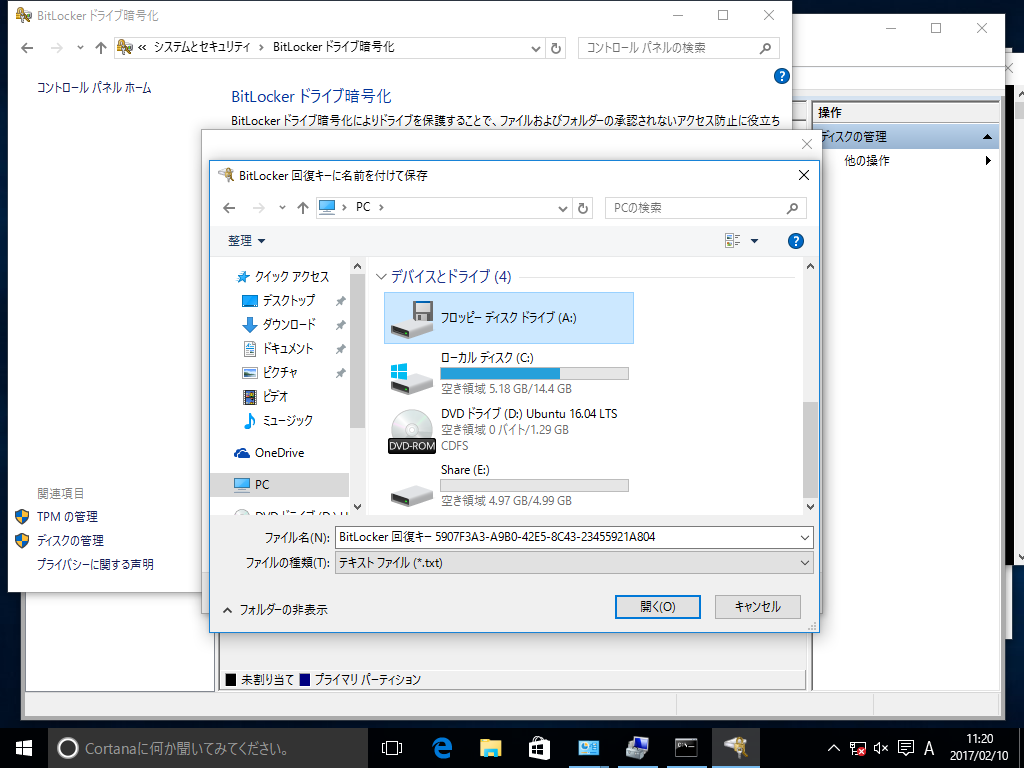Select the Floppy Disk Drive (A:) icon
Screen dimensions: 1024x768
pos(411,319)
